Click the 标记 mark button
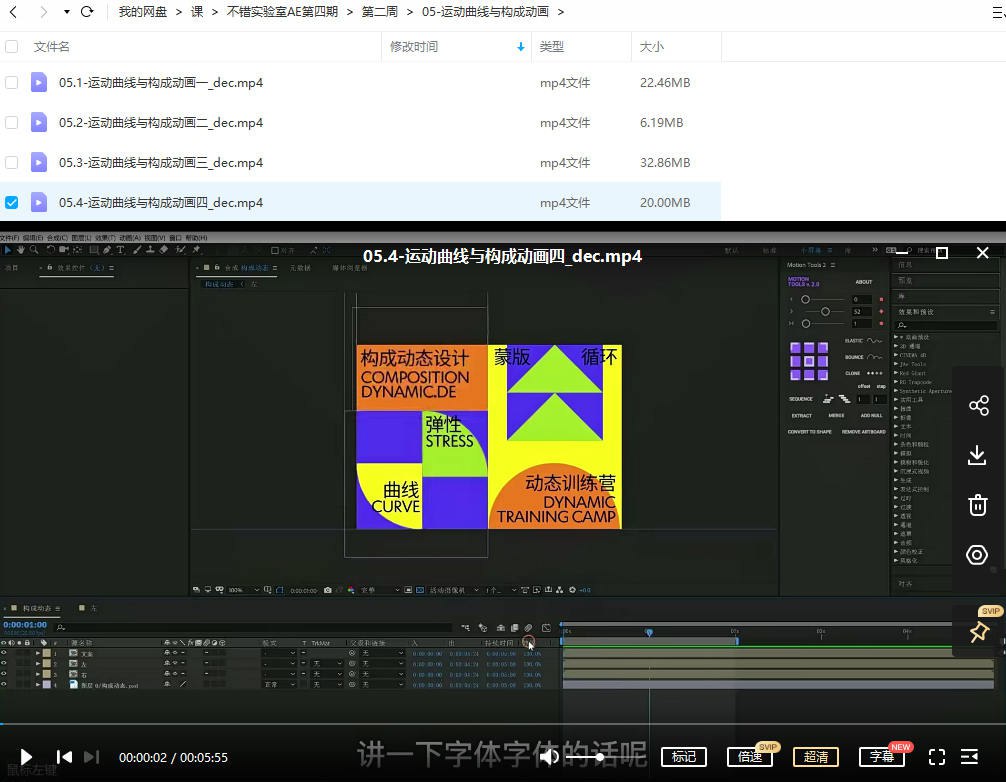This screenshot has height=782, width=1006. (x=684, y=757)
